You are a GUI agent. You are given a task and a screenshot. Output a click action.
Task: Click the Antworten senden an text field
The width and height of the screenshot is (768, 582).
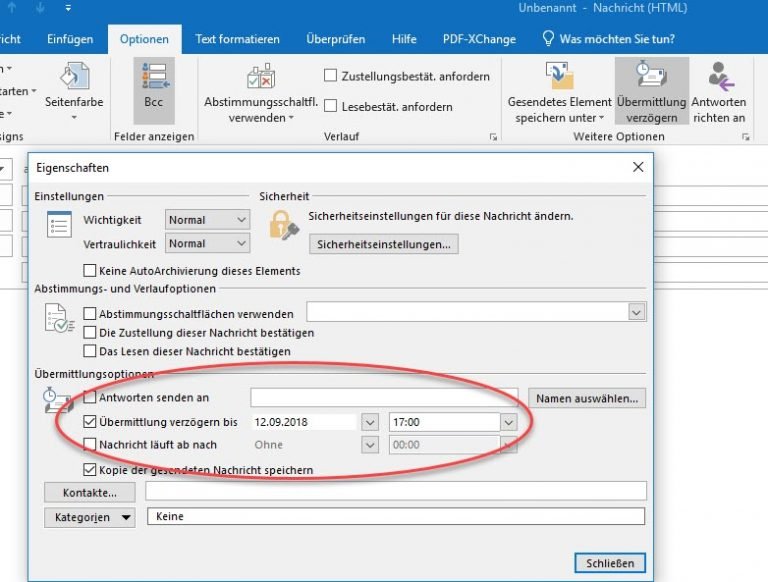384,397
